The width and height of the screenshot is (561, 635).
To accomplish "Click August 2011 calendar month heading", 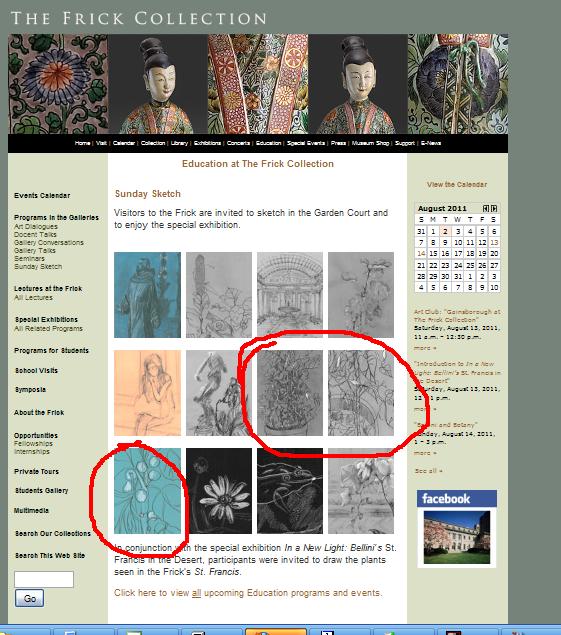I will pyautogui.click(x=442, y=208).
